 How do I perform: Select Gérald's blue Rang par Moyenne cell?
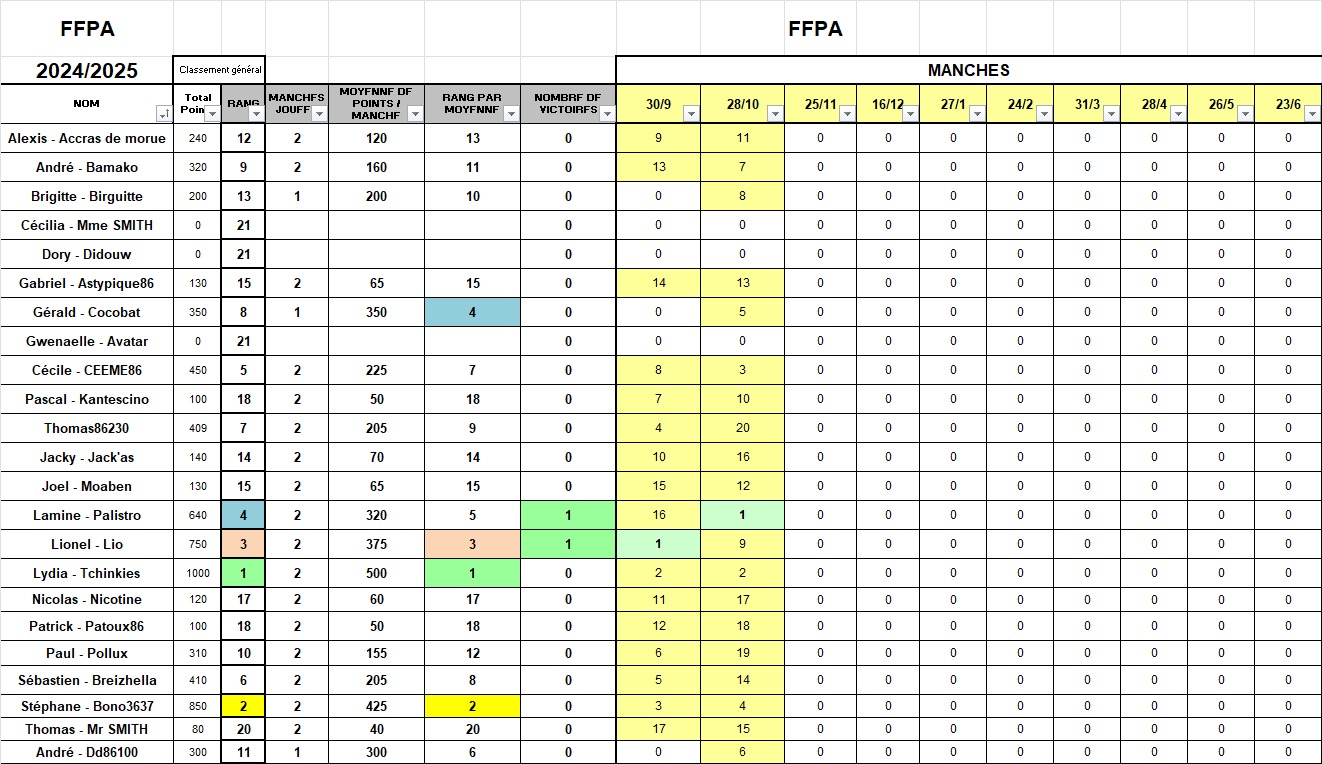tap(472, 312)
